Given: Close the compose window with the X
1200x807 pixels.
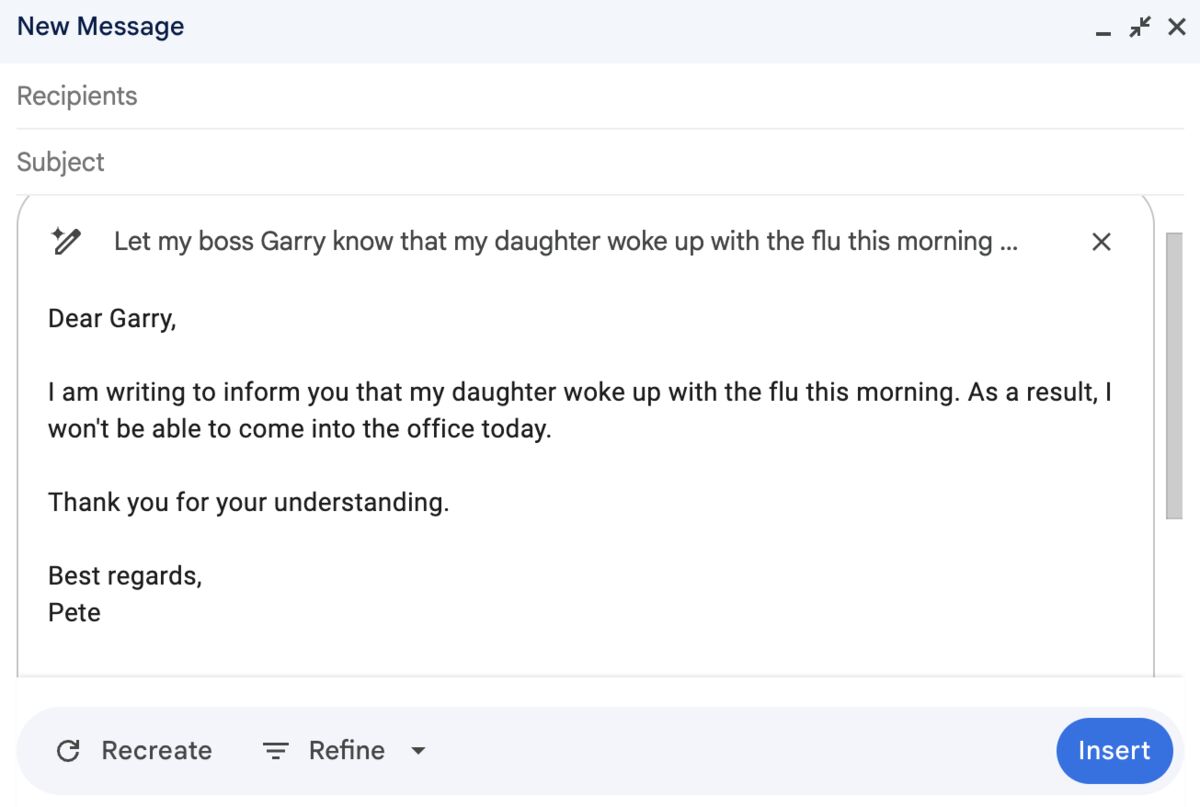Looking at the screenshot, I should (1176, 27).
